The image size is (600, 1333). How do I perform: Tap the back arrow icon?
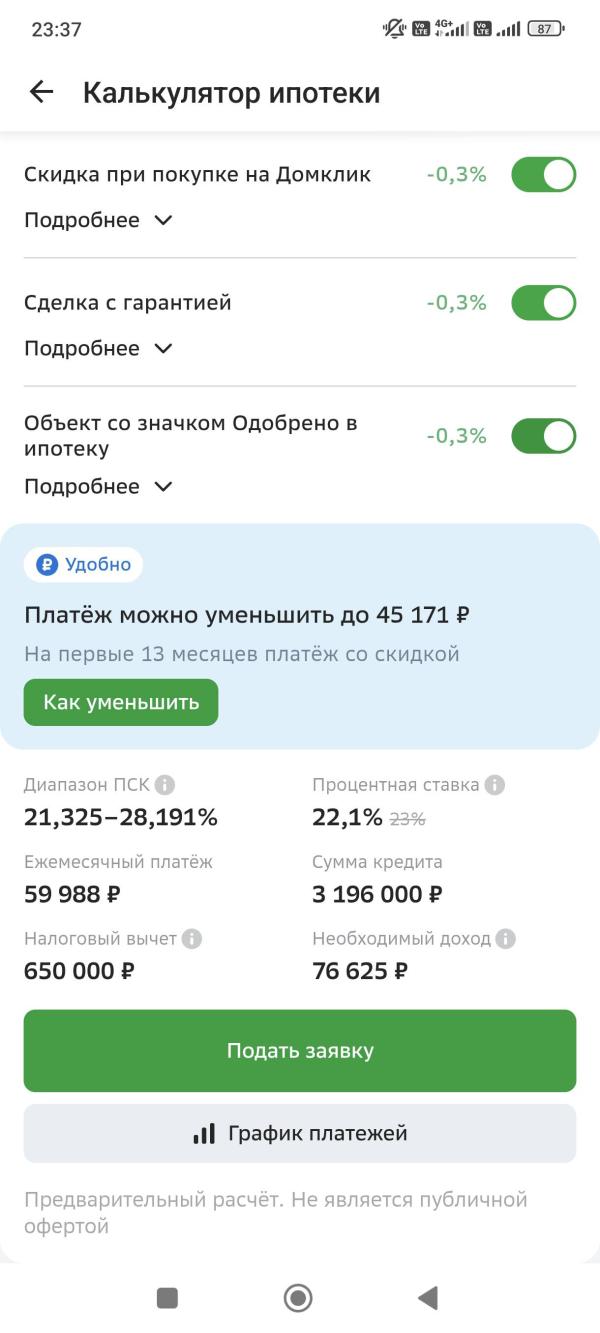pos(41,93)
